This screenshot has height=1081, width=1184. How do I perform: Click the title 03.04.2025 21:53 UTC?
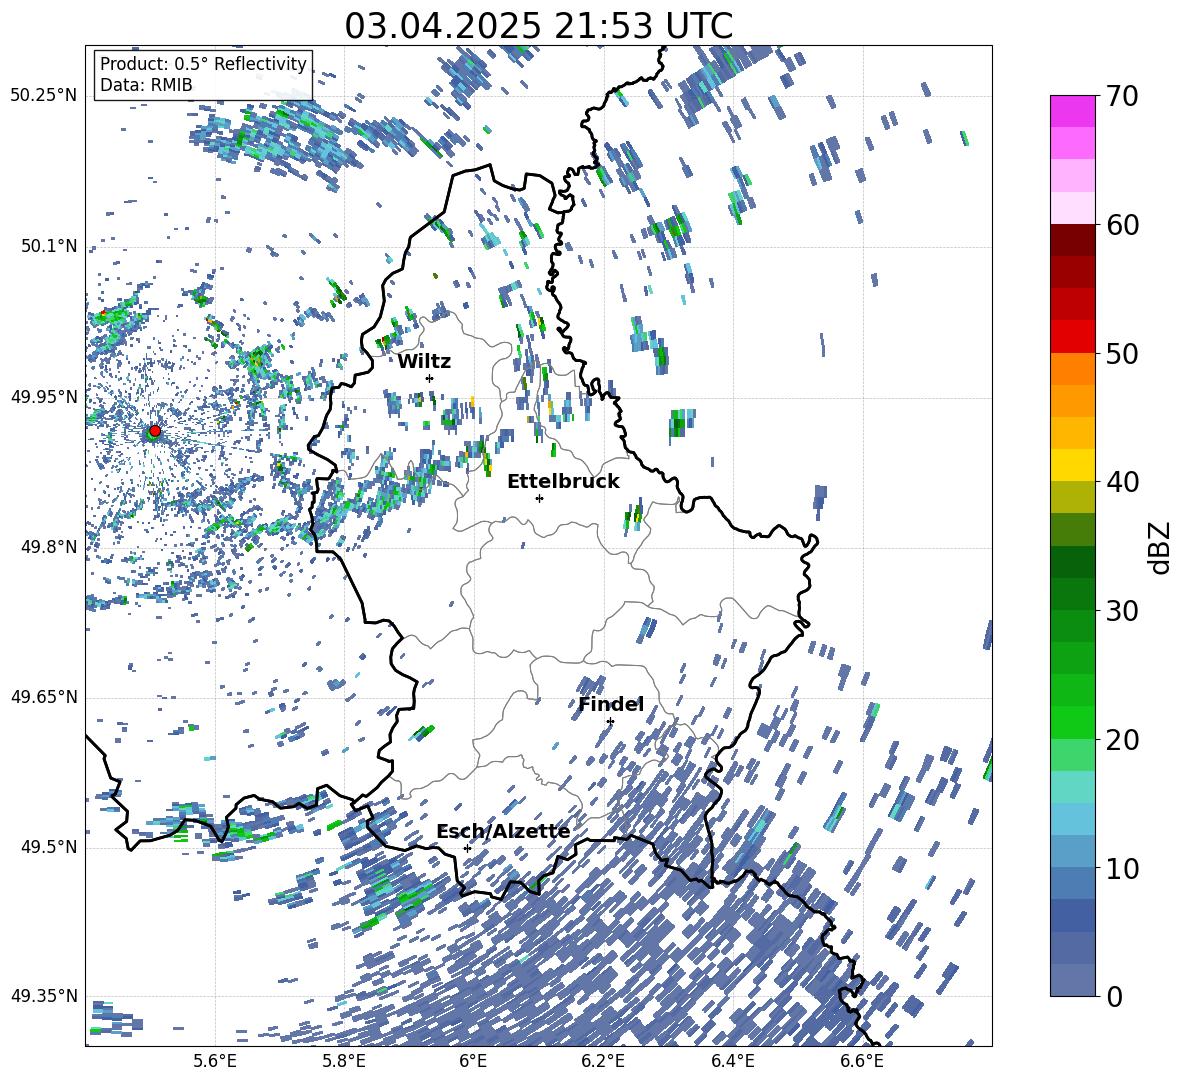539,26
